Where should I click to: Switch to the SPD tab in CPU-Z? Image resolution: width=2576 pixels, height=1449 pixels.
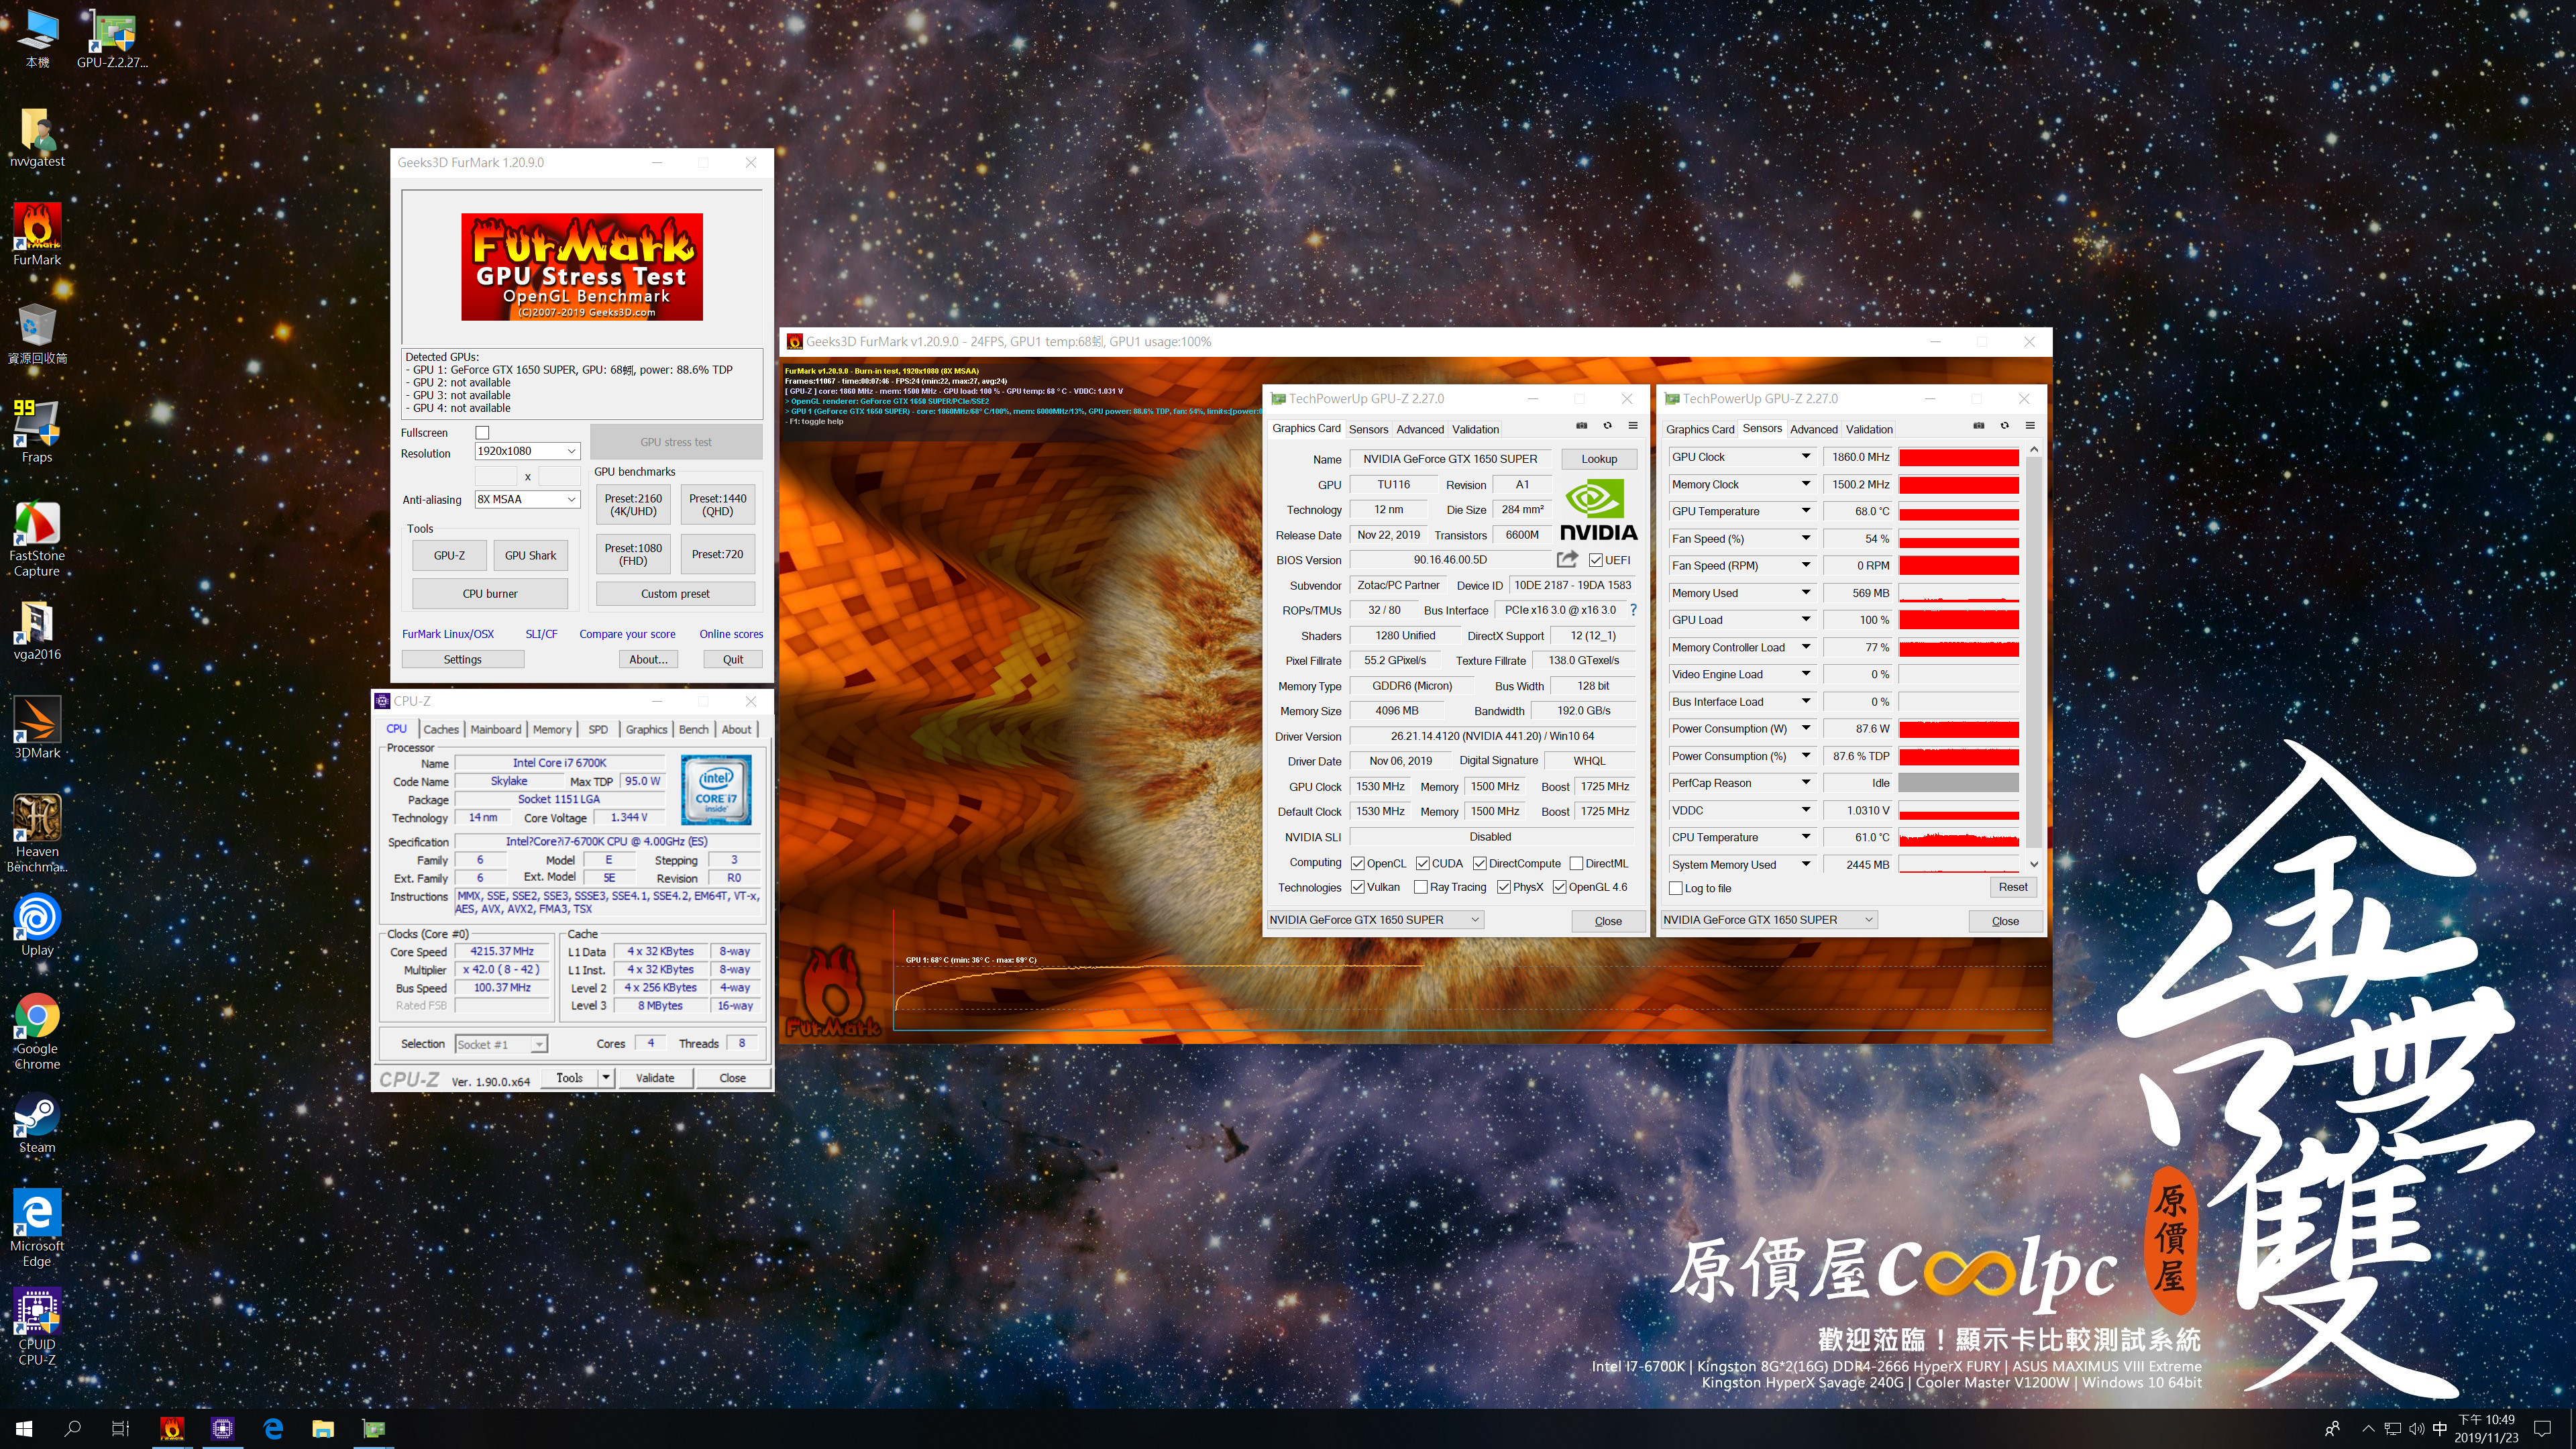point(598,729)
